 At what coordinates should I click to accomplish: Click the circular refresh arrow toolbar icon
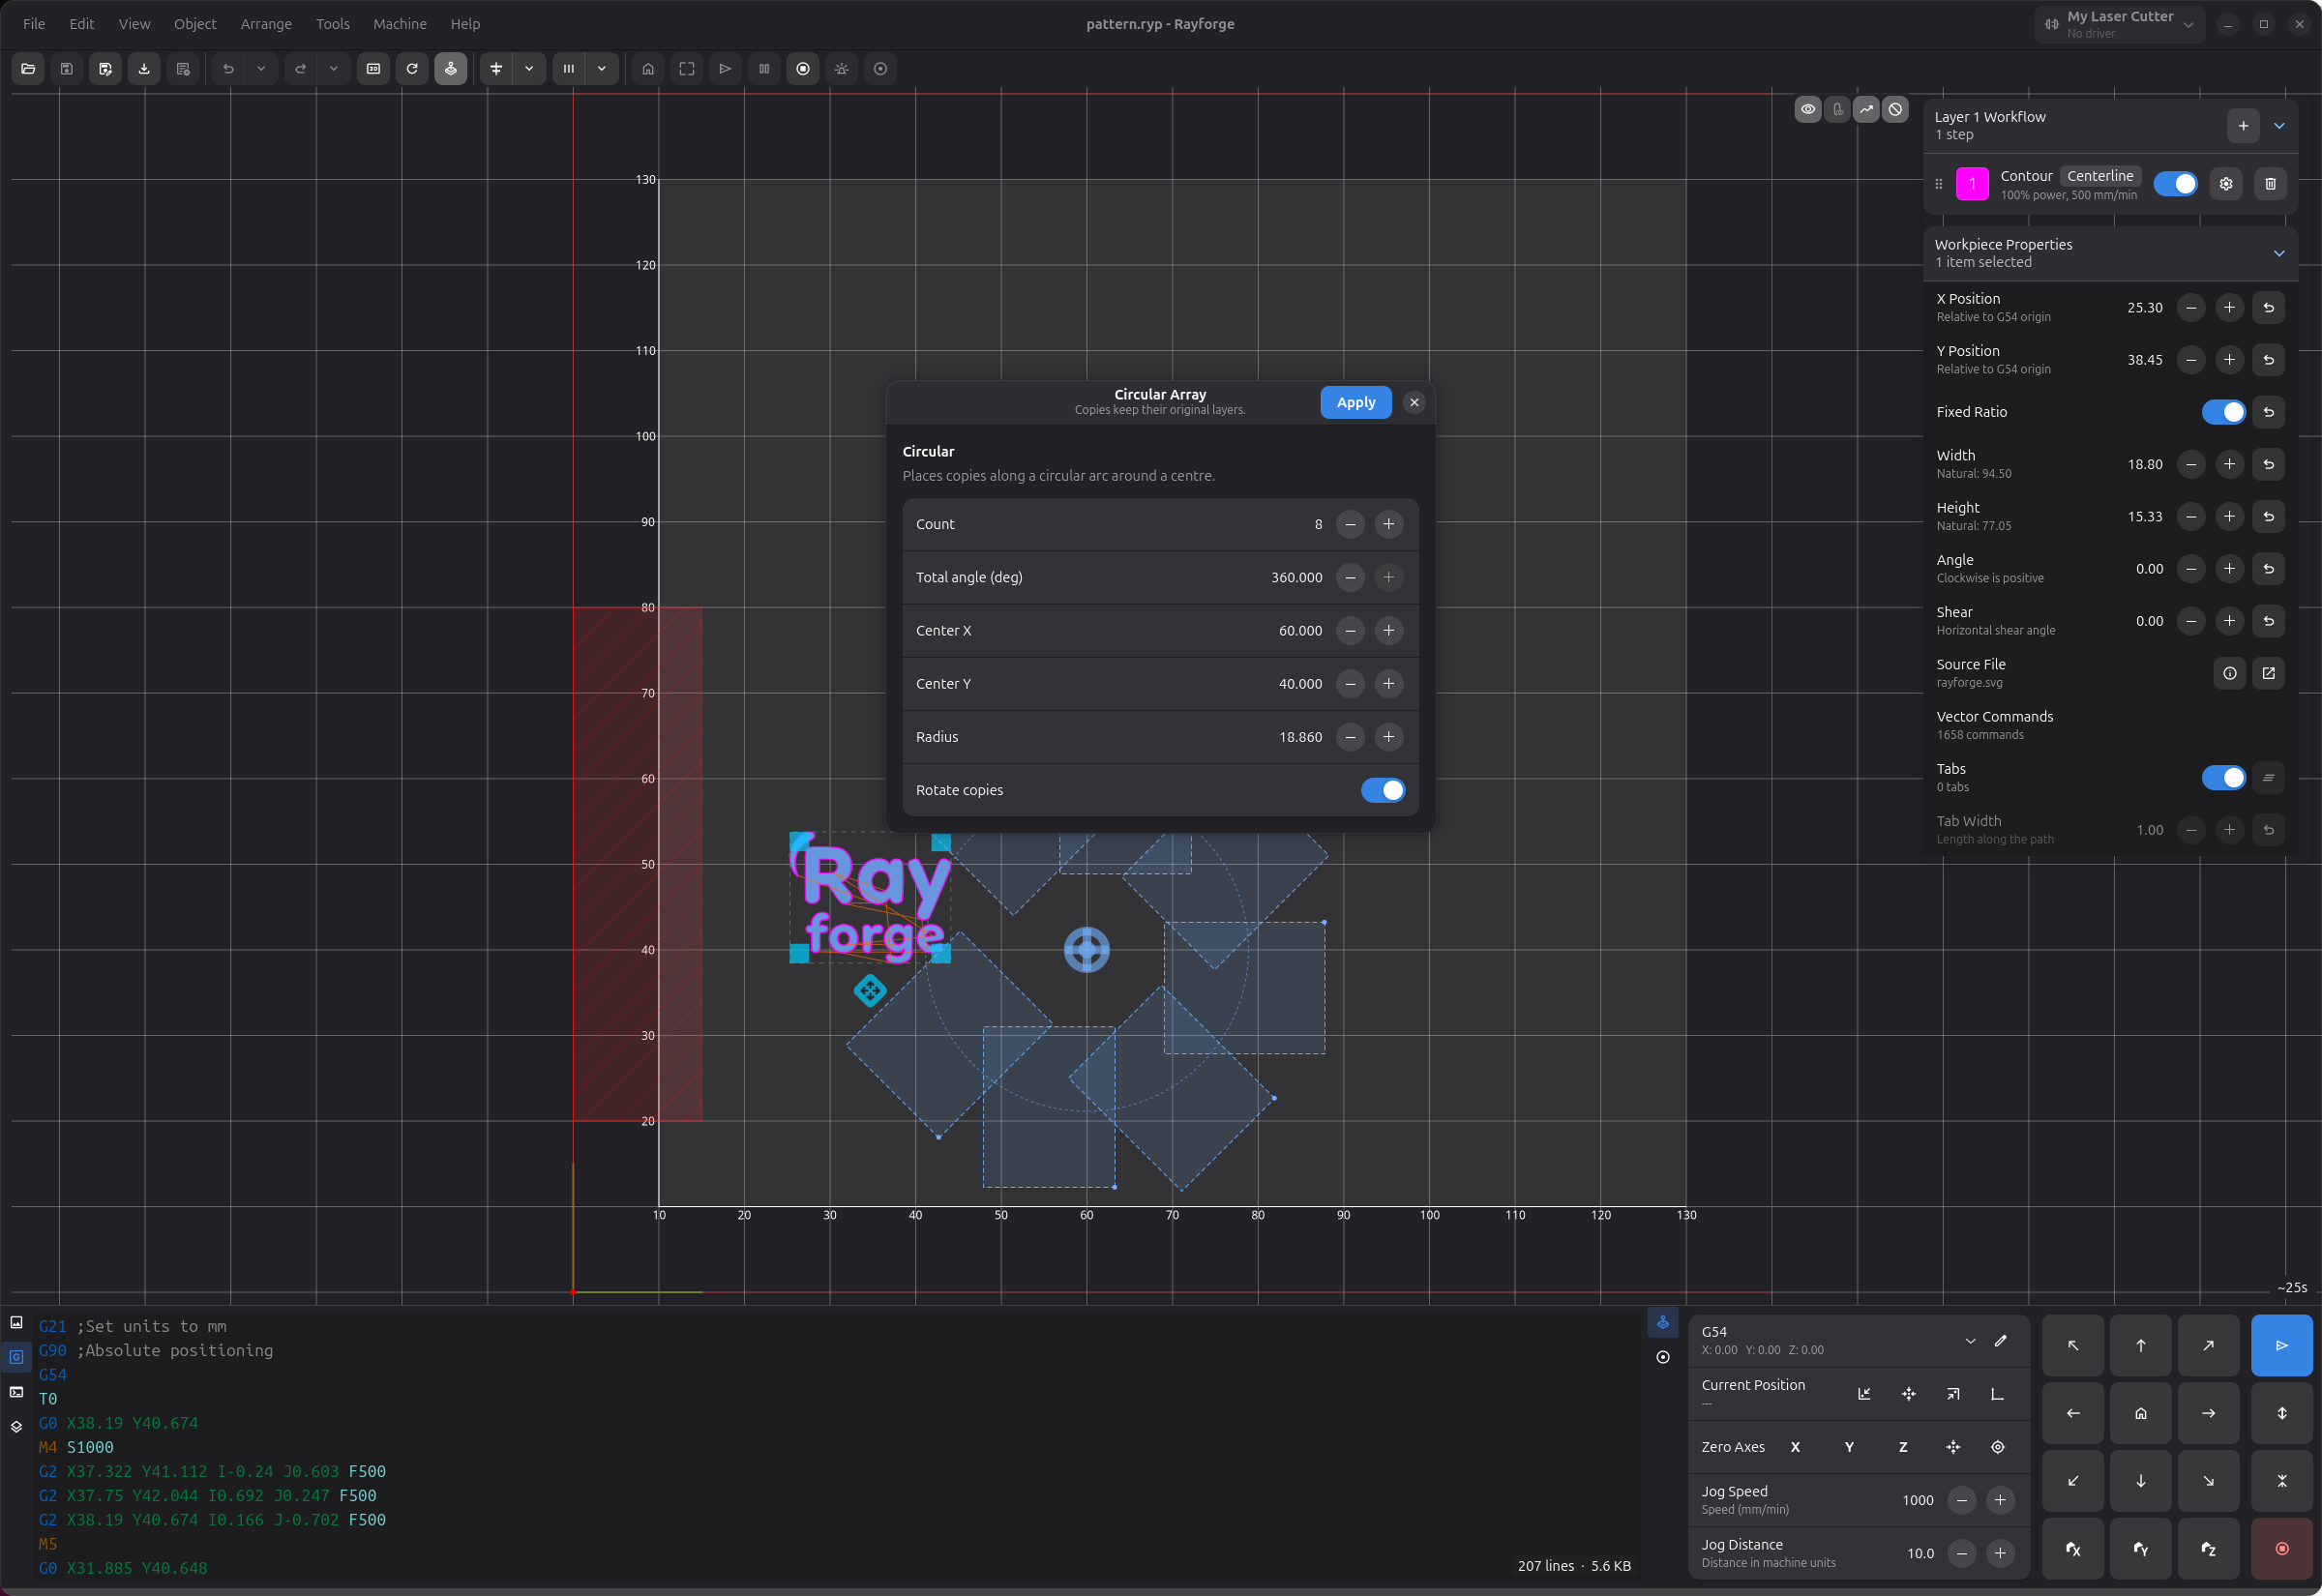(x=412, y=69)
